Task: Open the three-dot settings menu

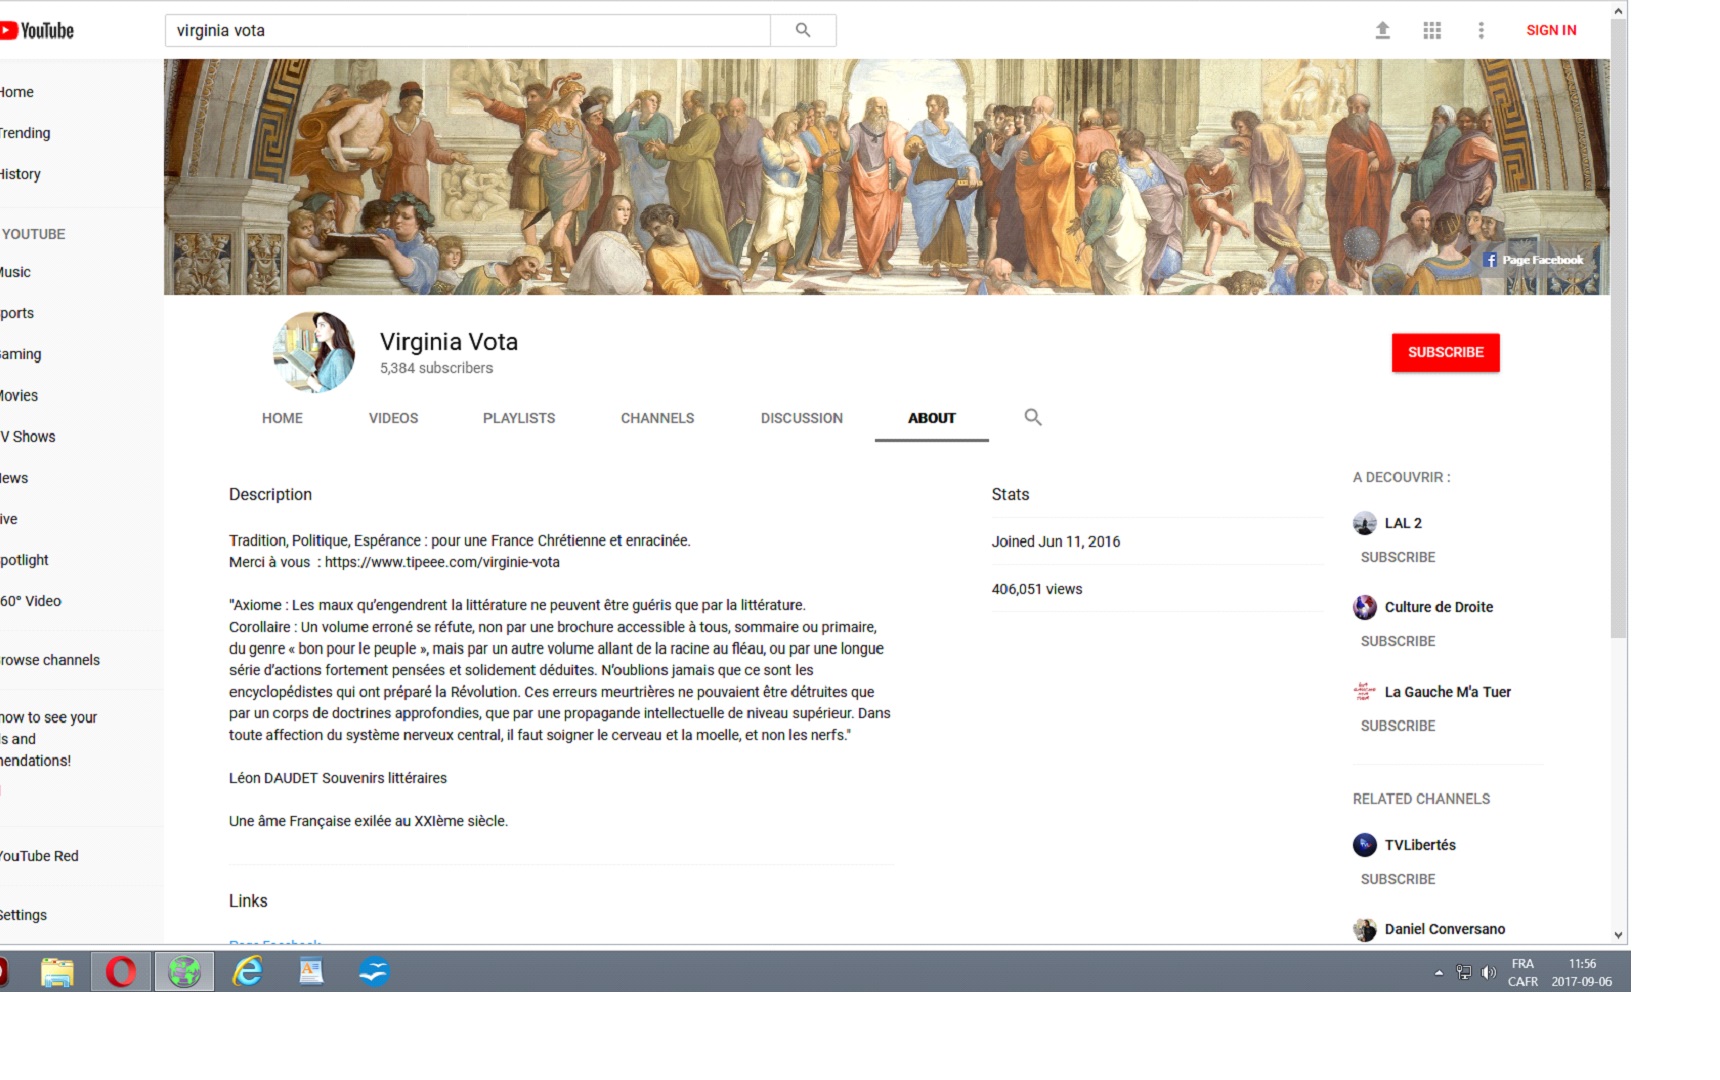Action: pyautogui.click(x=1481, y=30)
